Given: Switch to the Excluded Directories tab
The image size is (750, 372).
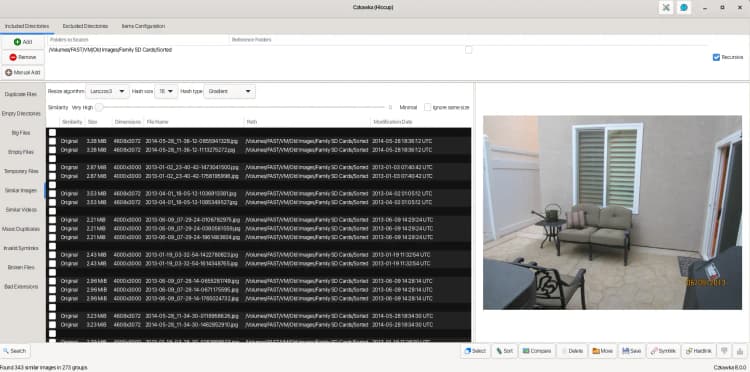Looking at the screenshot, I should point(85,26).
